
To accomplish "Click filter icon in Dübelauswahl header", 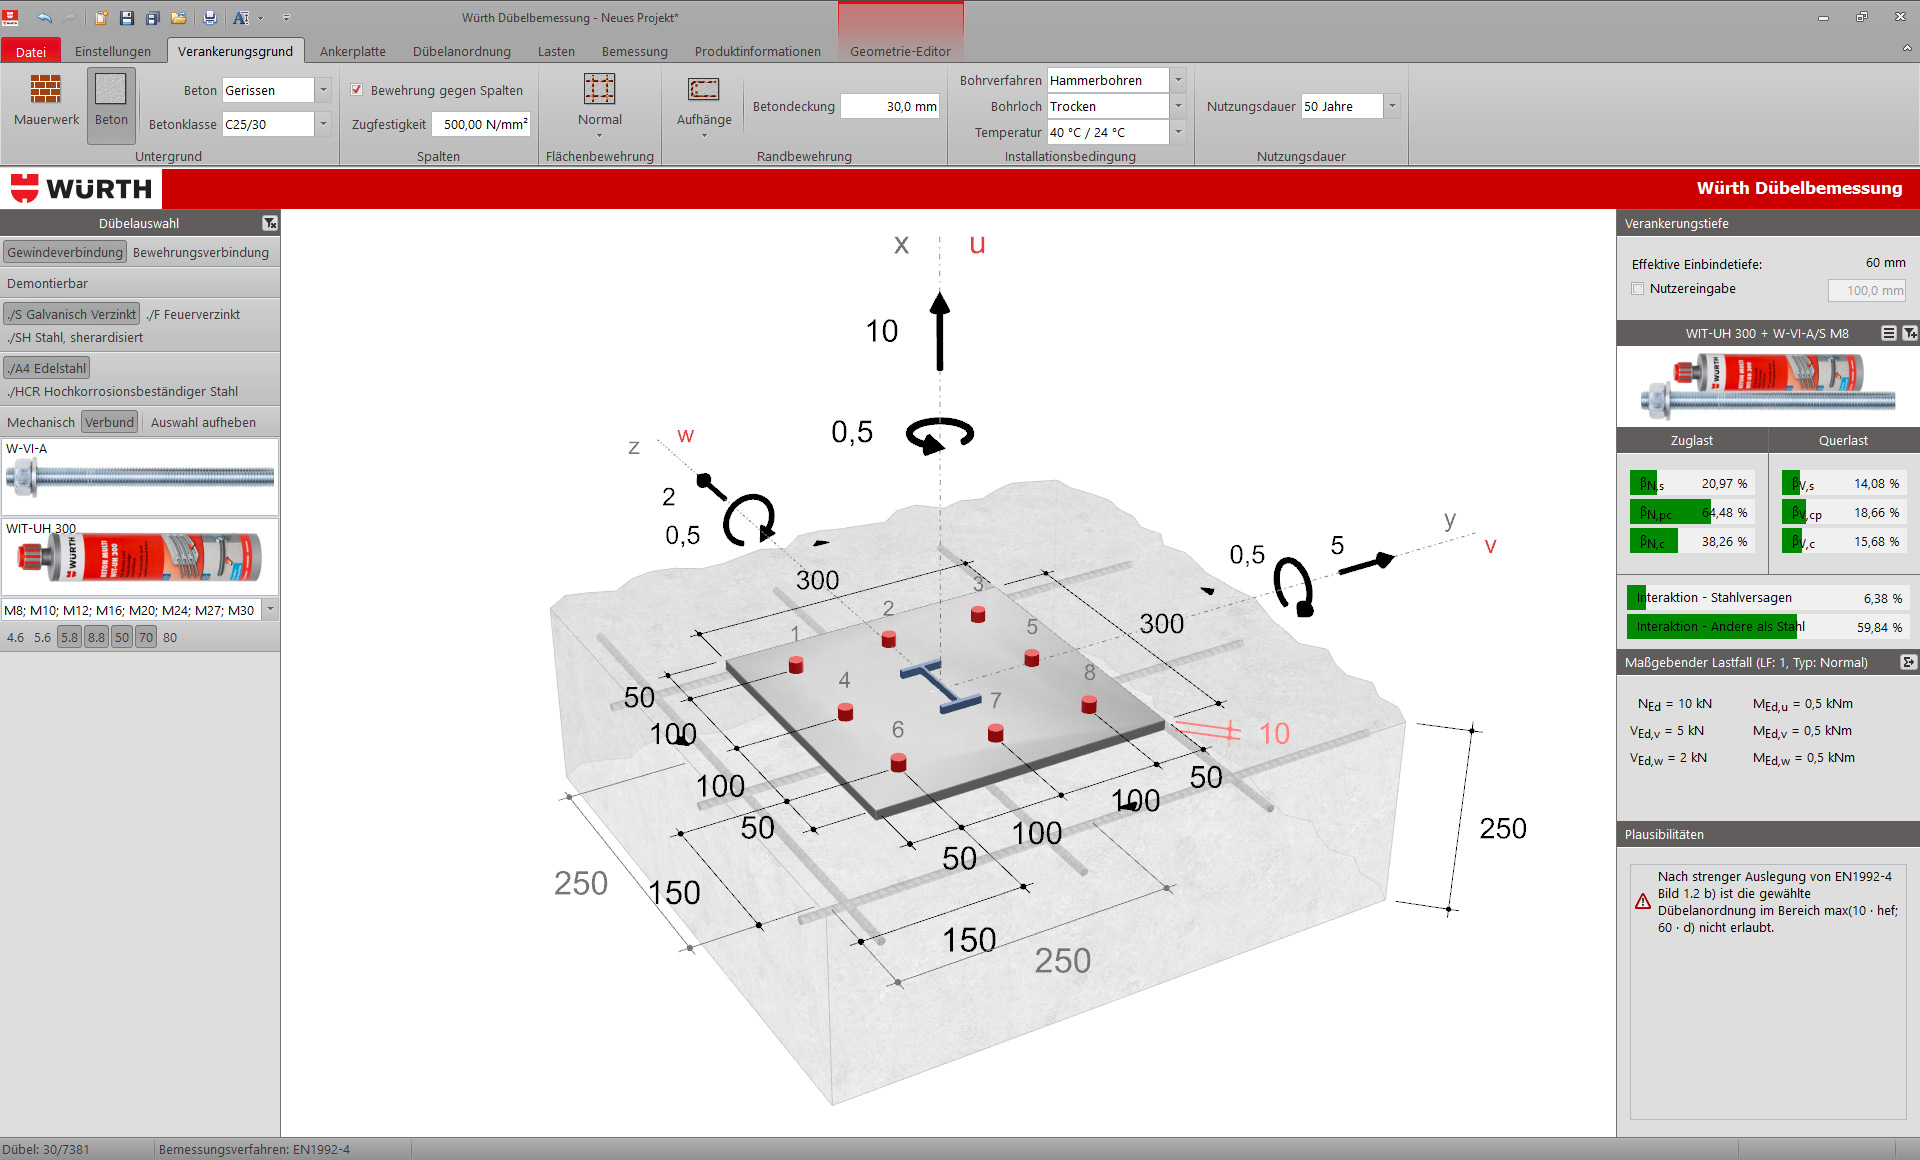I will tap(270, 223).
